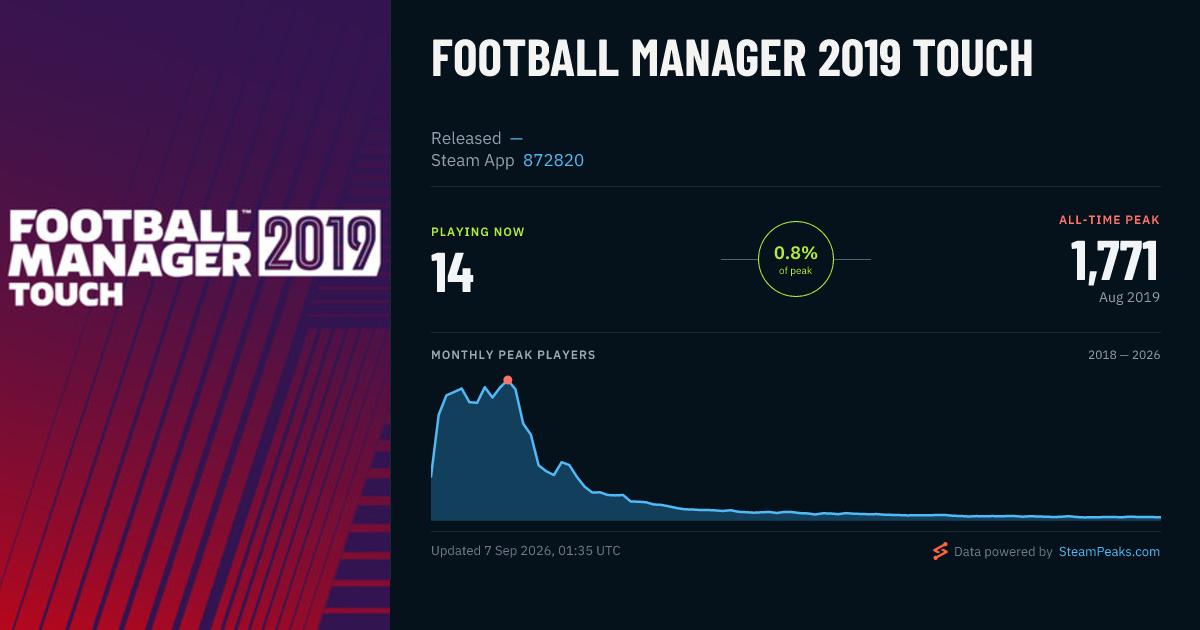Screen dimensions: 1200x630
Task: Click the Football Manager 2019 Touch logo
Action: pyautogui.click(x=195, y=256)
